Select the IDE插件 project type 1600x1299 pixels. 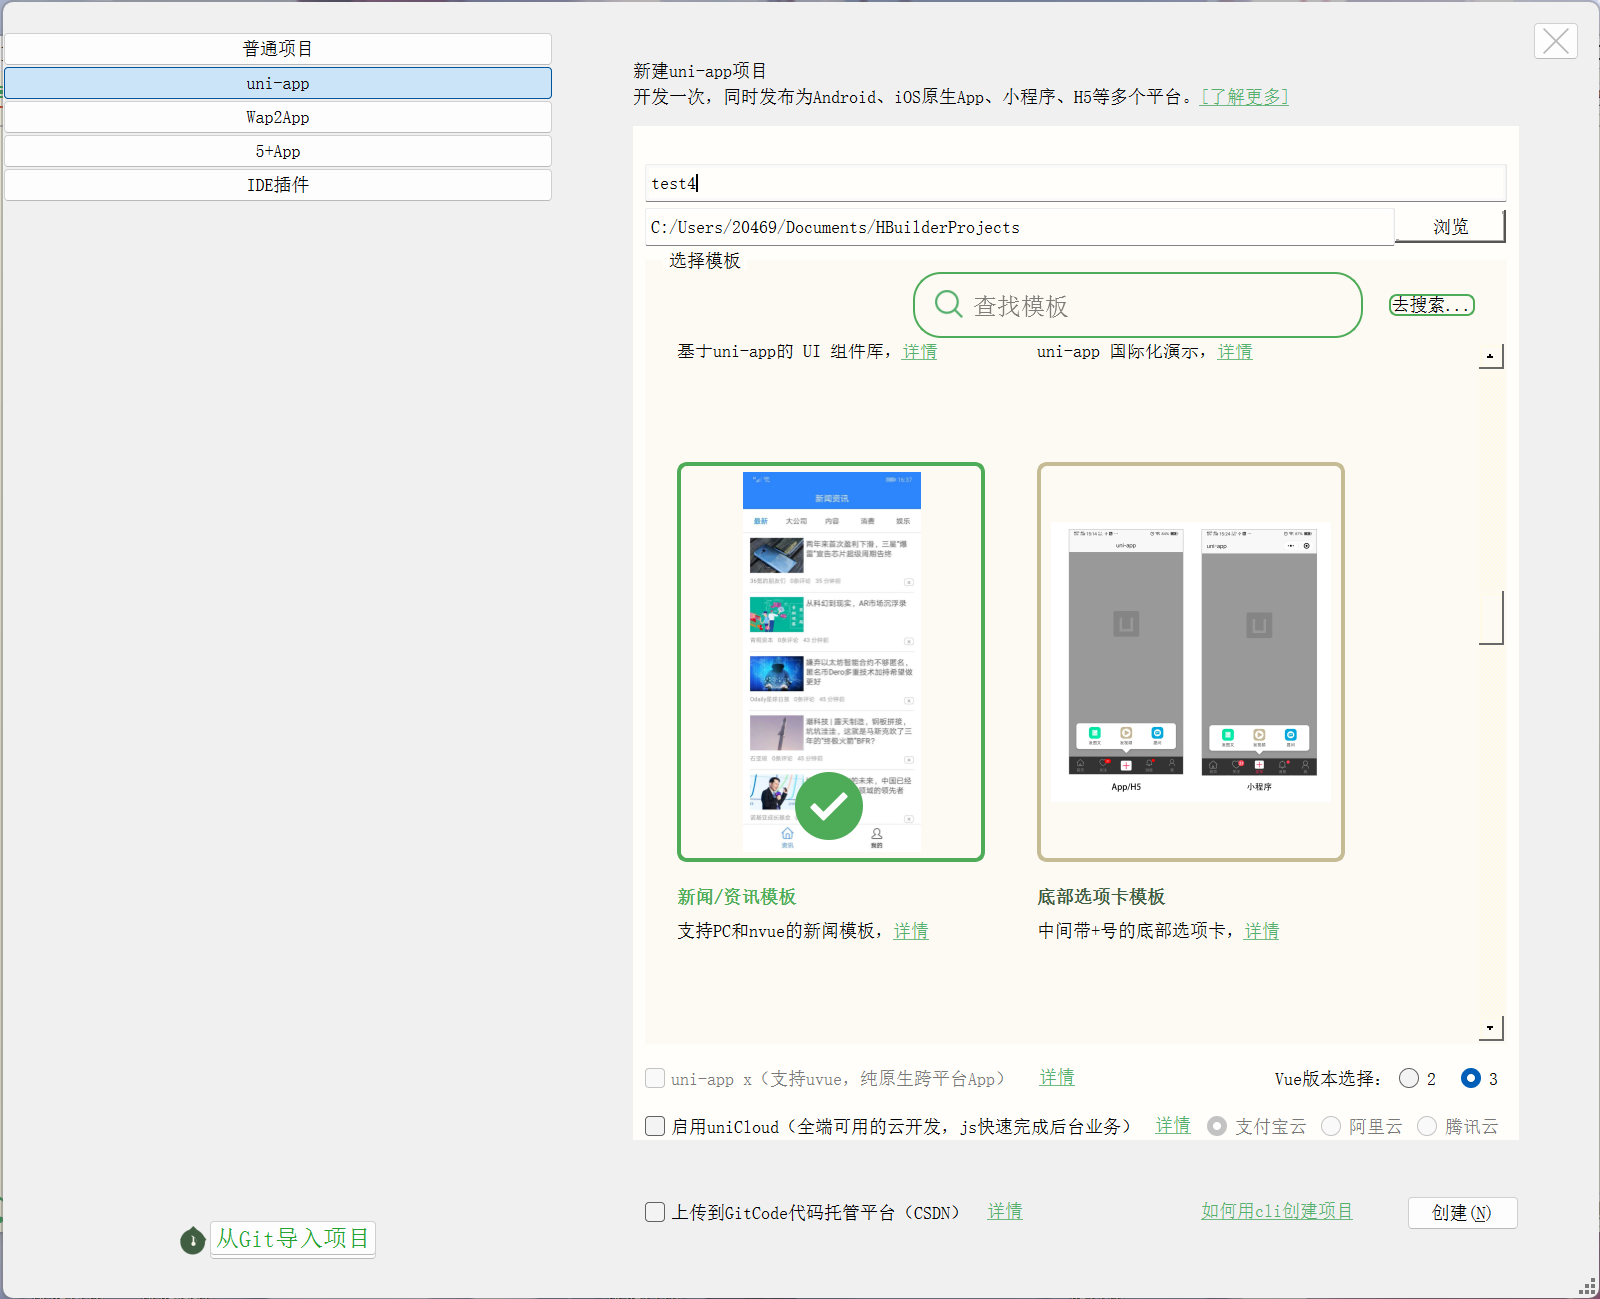click(x=278, y=185)
